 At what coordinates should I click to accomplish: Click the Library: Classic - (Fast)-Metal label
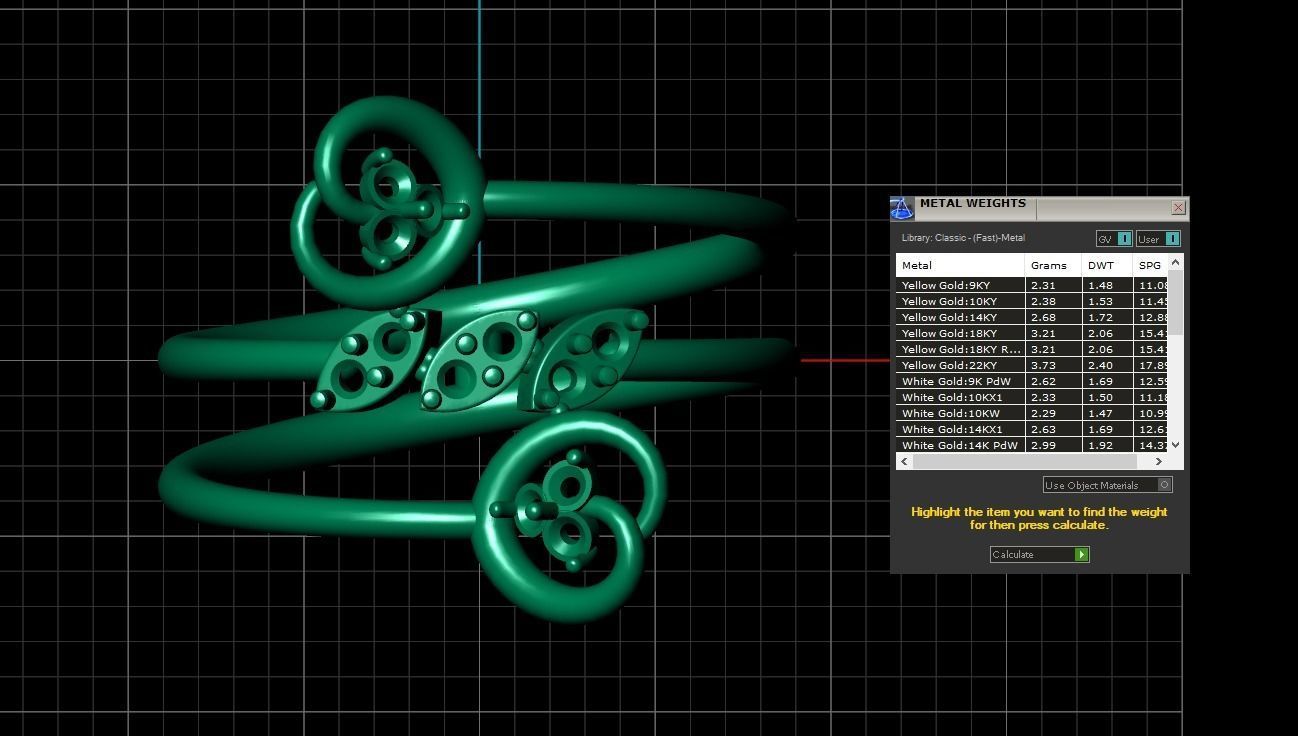point(963,238)
